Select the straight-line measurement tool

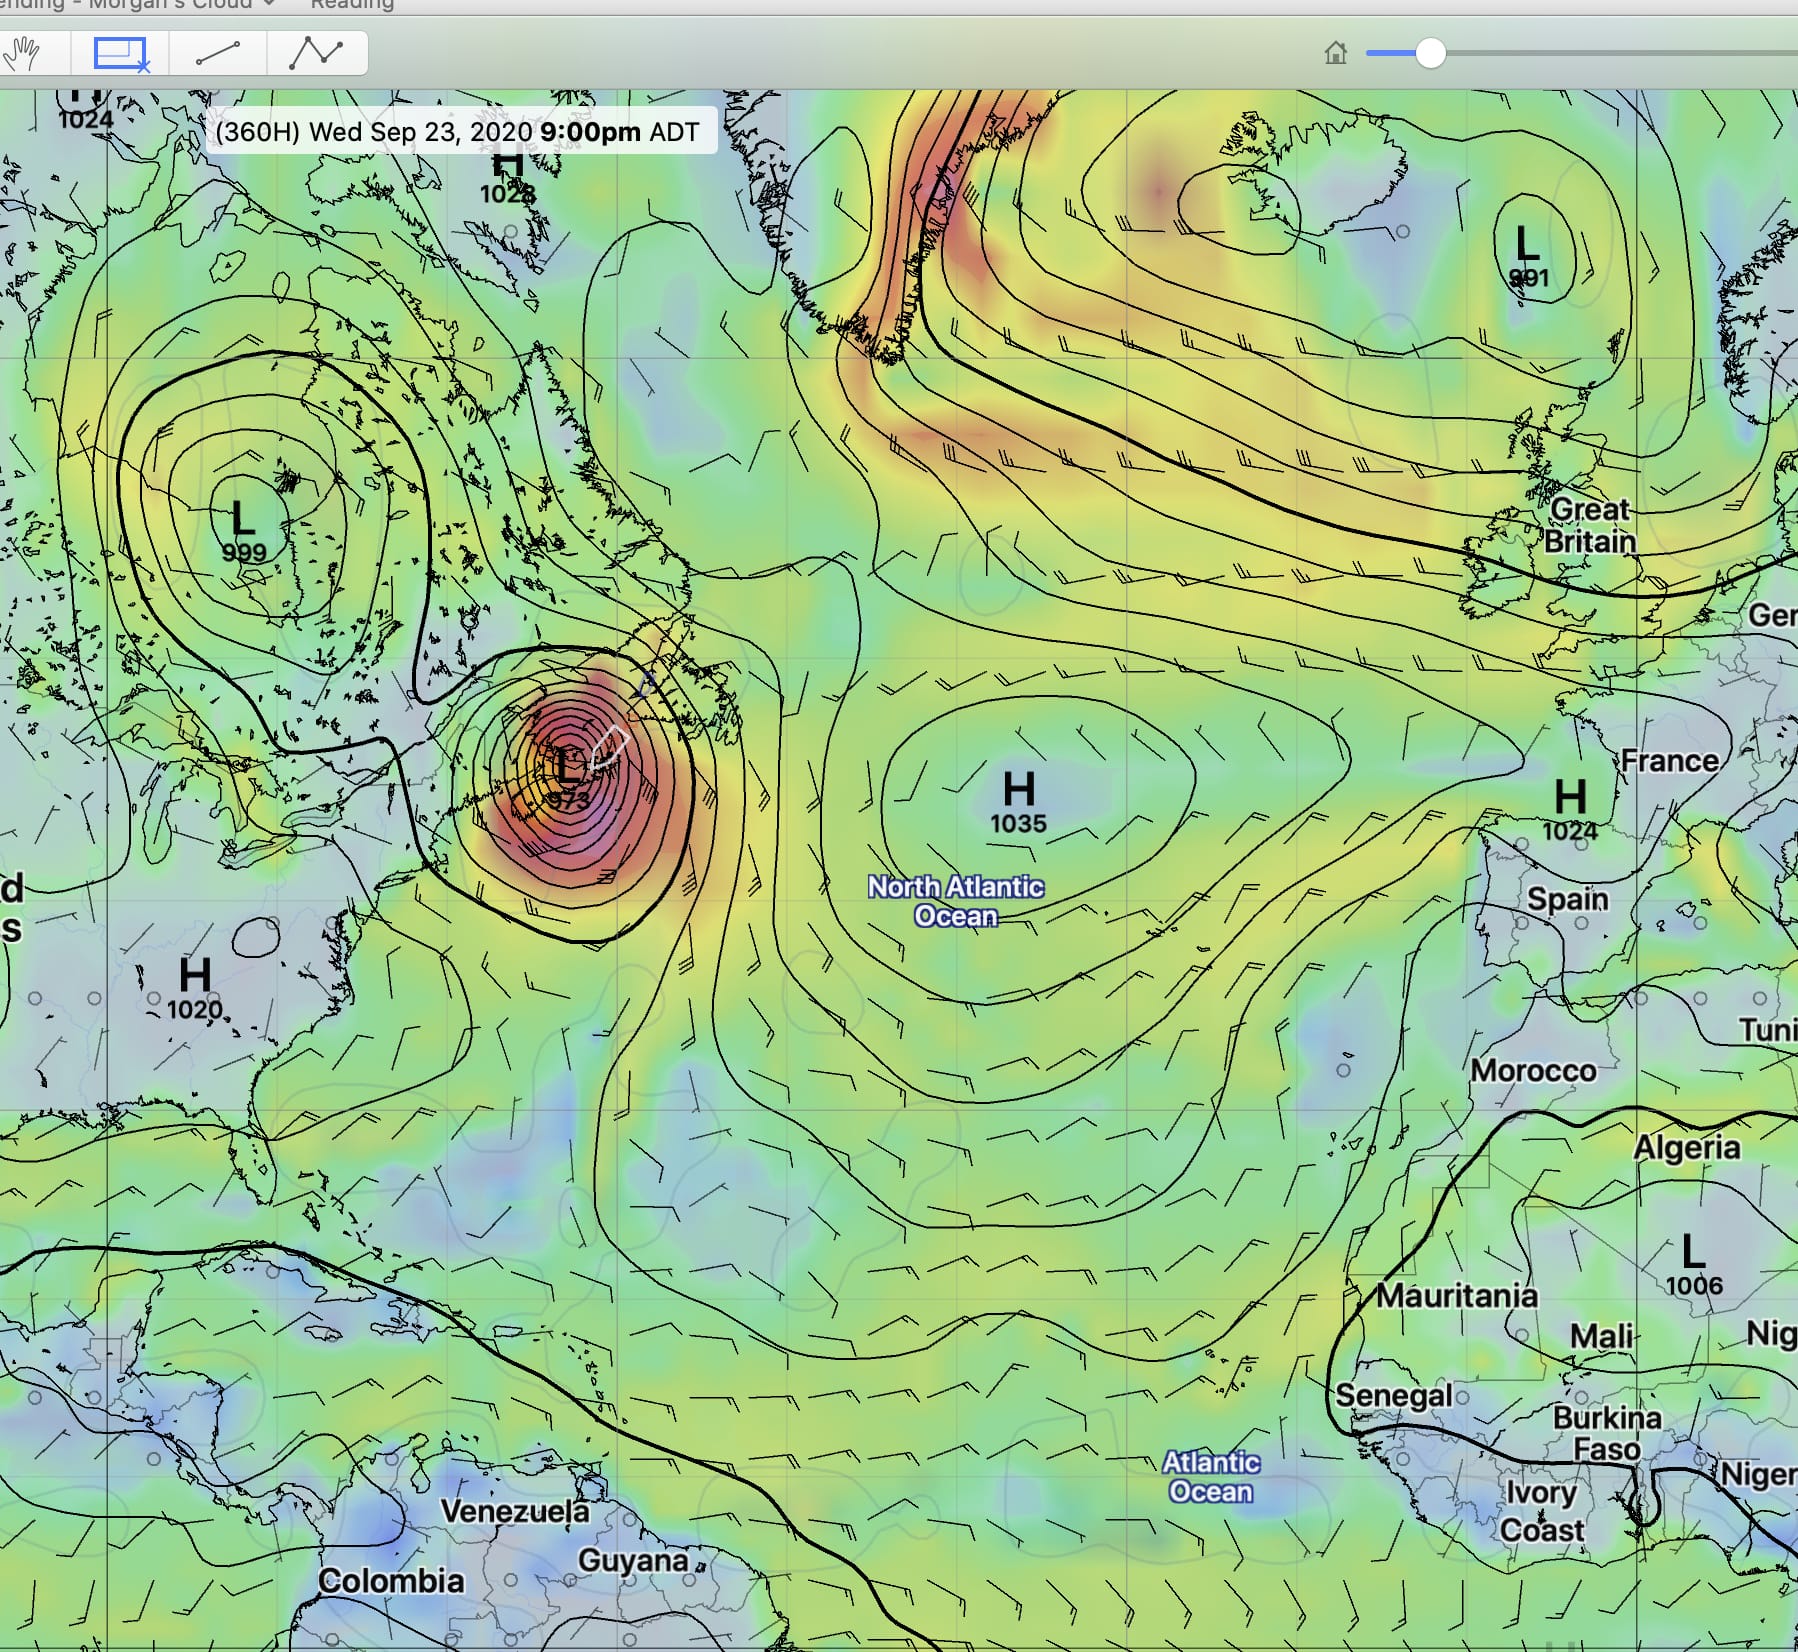tap(218, 53)
